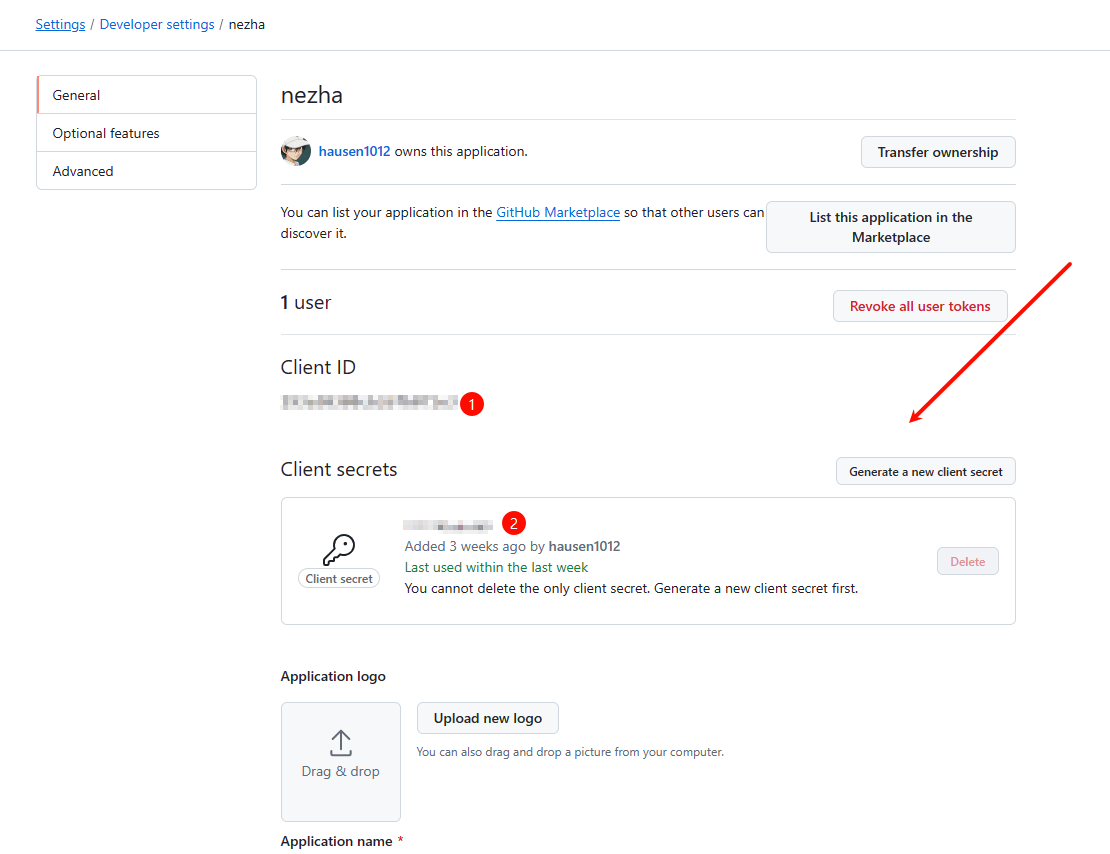
Task: Click the Delete client secret button
Action: [x=967, y=562]
